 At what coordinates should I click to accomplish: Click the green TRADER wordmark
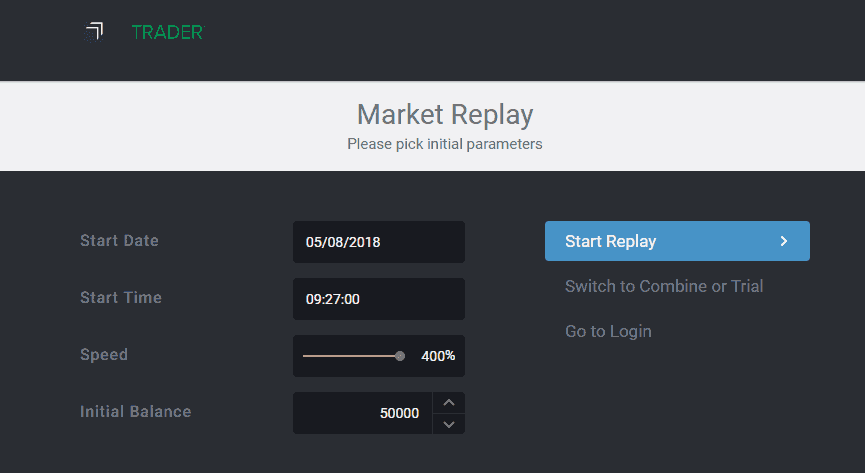click(168, 33)
